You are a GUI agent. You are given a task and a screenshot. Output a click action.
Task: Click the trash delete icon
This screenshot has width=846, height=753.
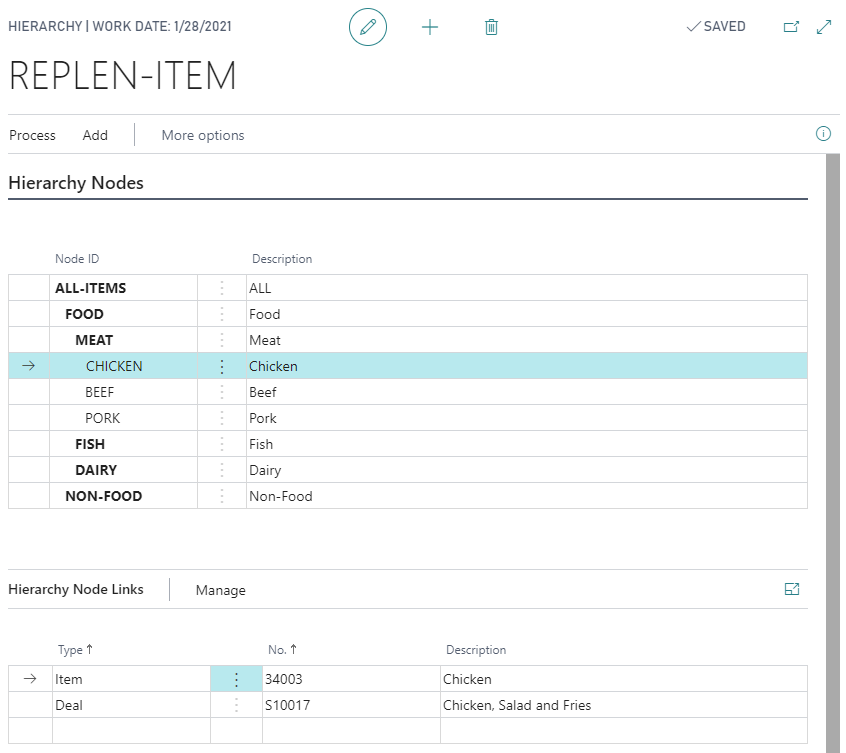point(491,27)
